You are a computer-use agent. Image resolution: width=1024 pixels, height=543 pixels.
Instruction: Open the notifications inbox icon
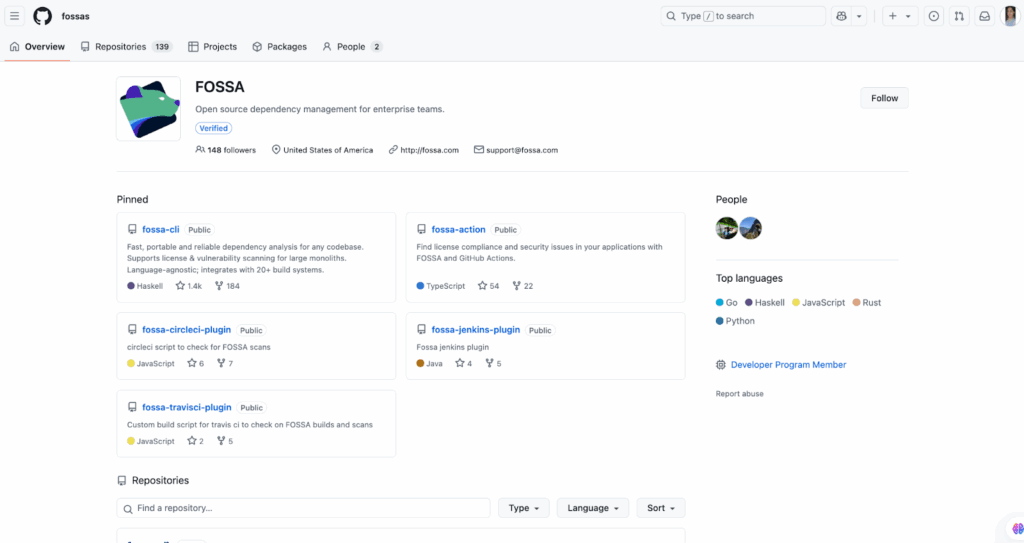point(984,16)
